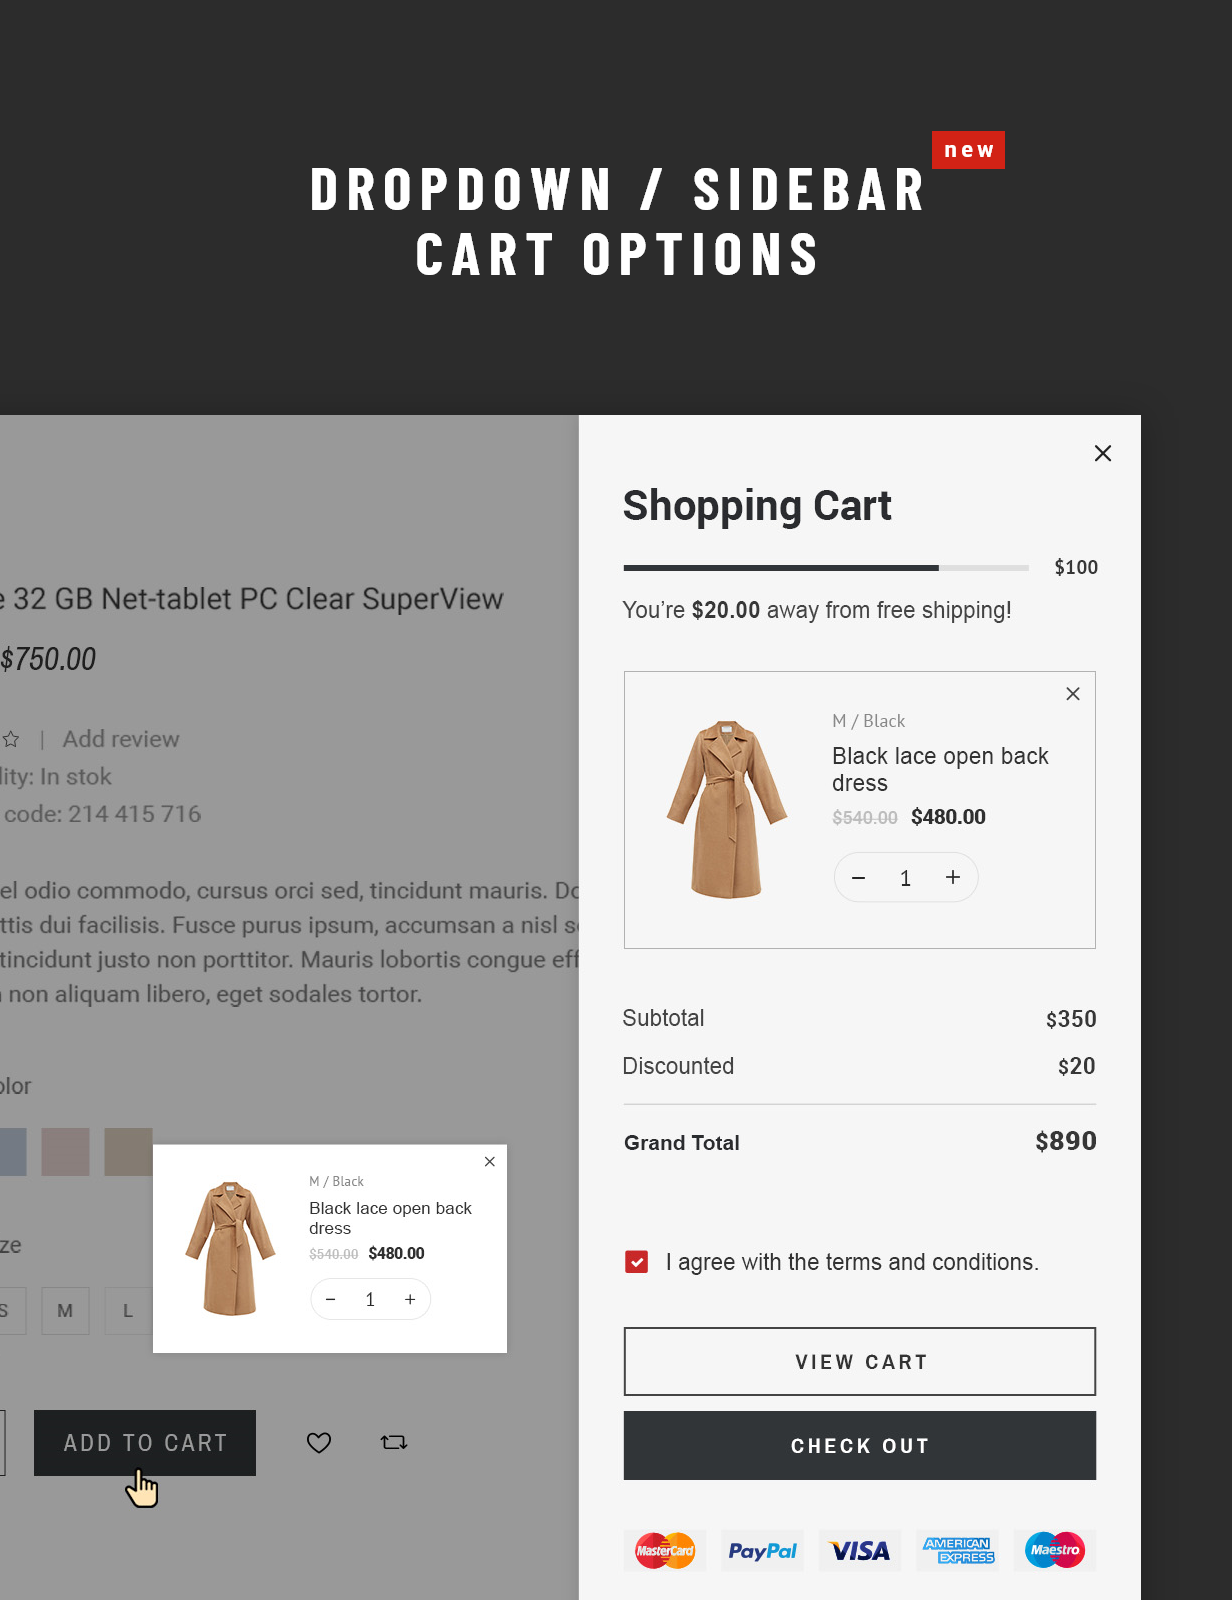Increase quantity in dropdown cart popup

pyautogui.click(x=410, y=1299)
